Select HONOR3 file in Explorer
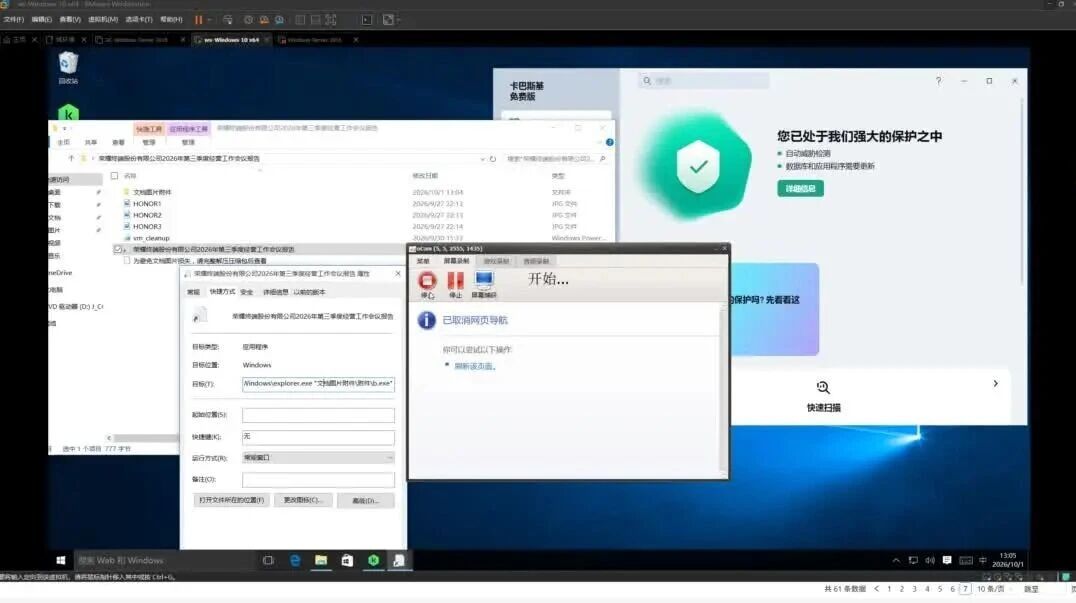The height and width of the screenshot is (603, 1076). pos(147,226)
